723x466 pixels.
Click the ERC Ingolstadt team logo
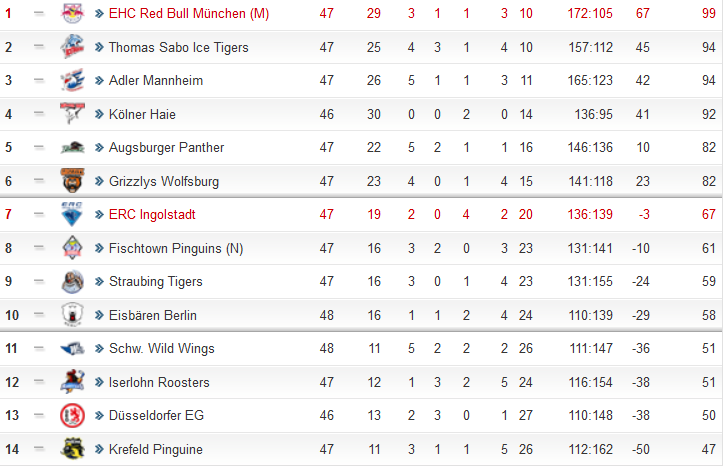click(x=72, y=214)
